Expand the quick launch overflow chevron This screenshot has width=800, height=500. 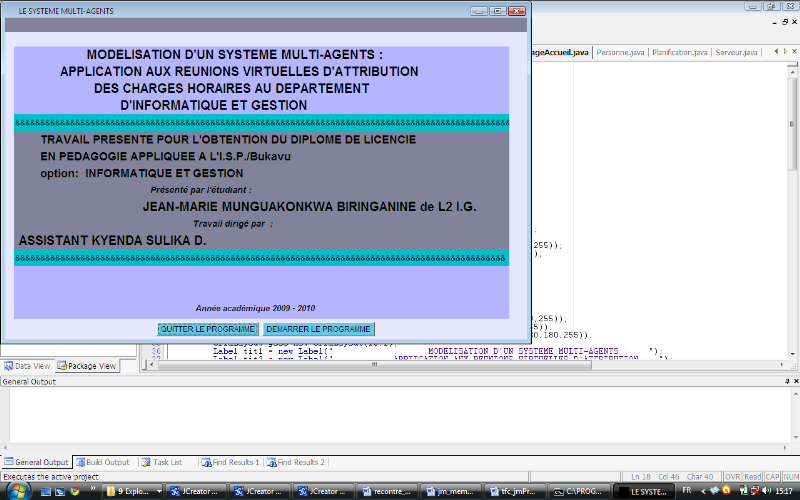tap(92, 489)
